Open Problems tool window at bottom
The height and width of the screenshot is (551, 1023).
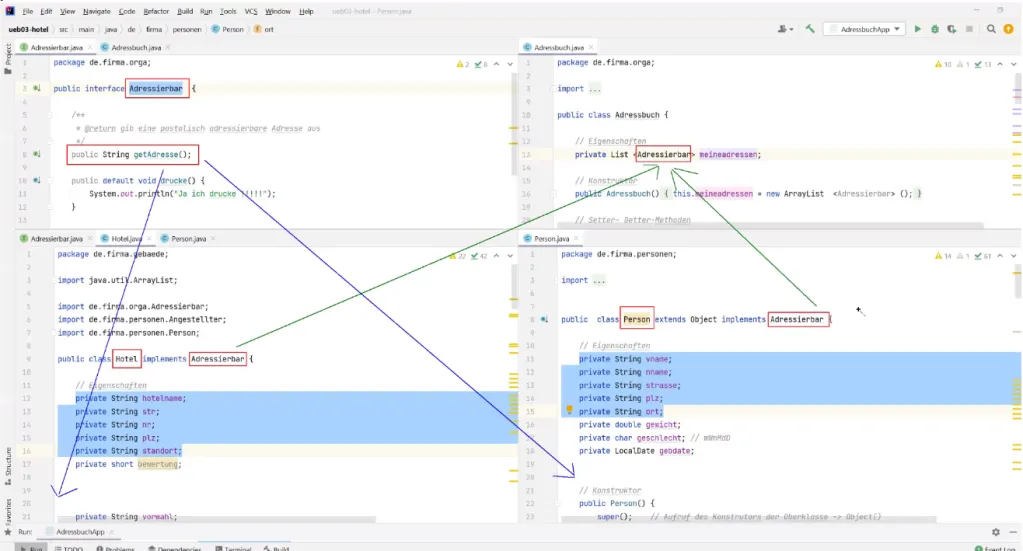point(115,548)
